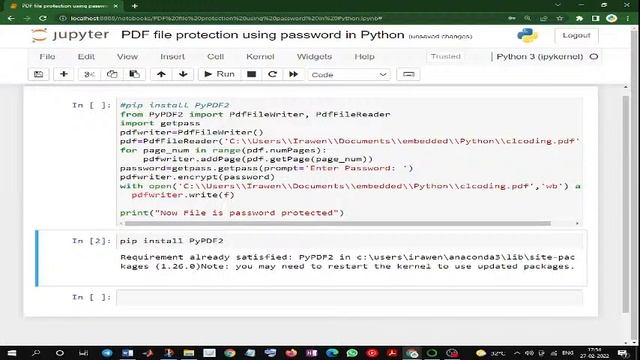Image resolution: width=640 pixels, height=360 pixels.
Task: Restart the kernel icon
Action: point(272,74)
